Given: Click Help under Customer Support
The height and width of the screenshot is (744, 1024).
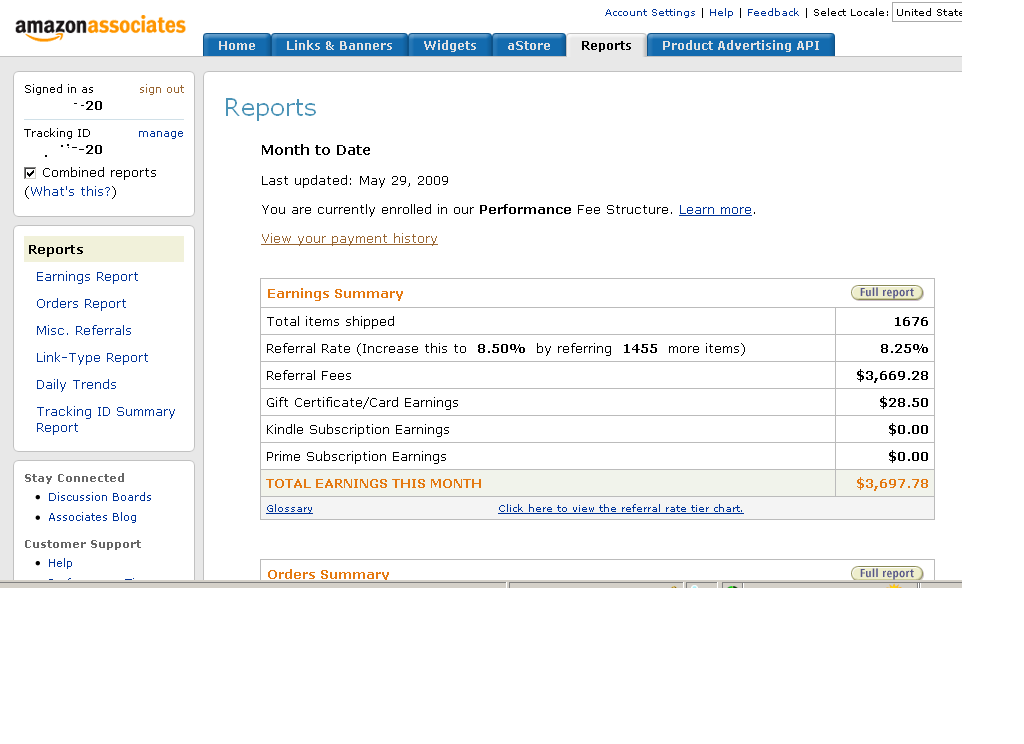Looking at the screenshot, I should (60, 563).
